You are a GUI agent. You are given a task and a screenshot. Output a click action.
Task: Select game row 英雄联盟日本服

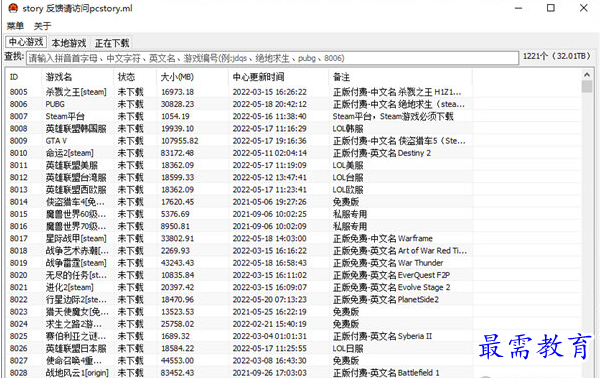pos(239,349)
